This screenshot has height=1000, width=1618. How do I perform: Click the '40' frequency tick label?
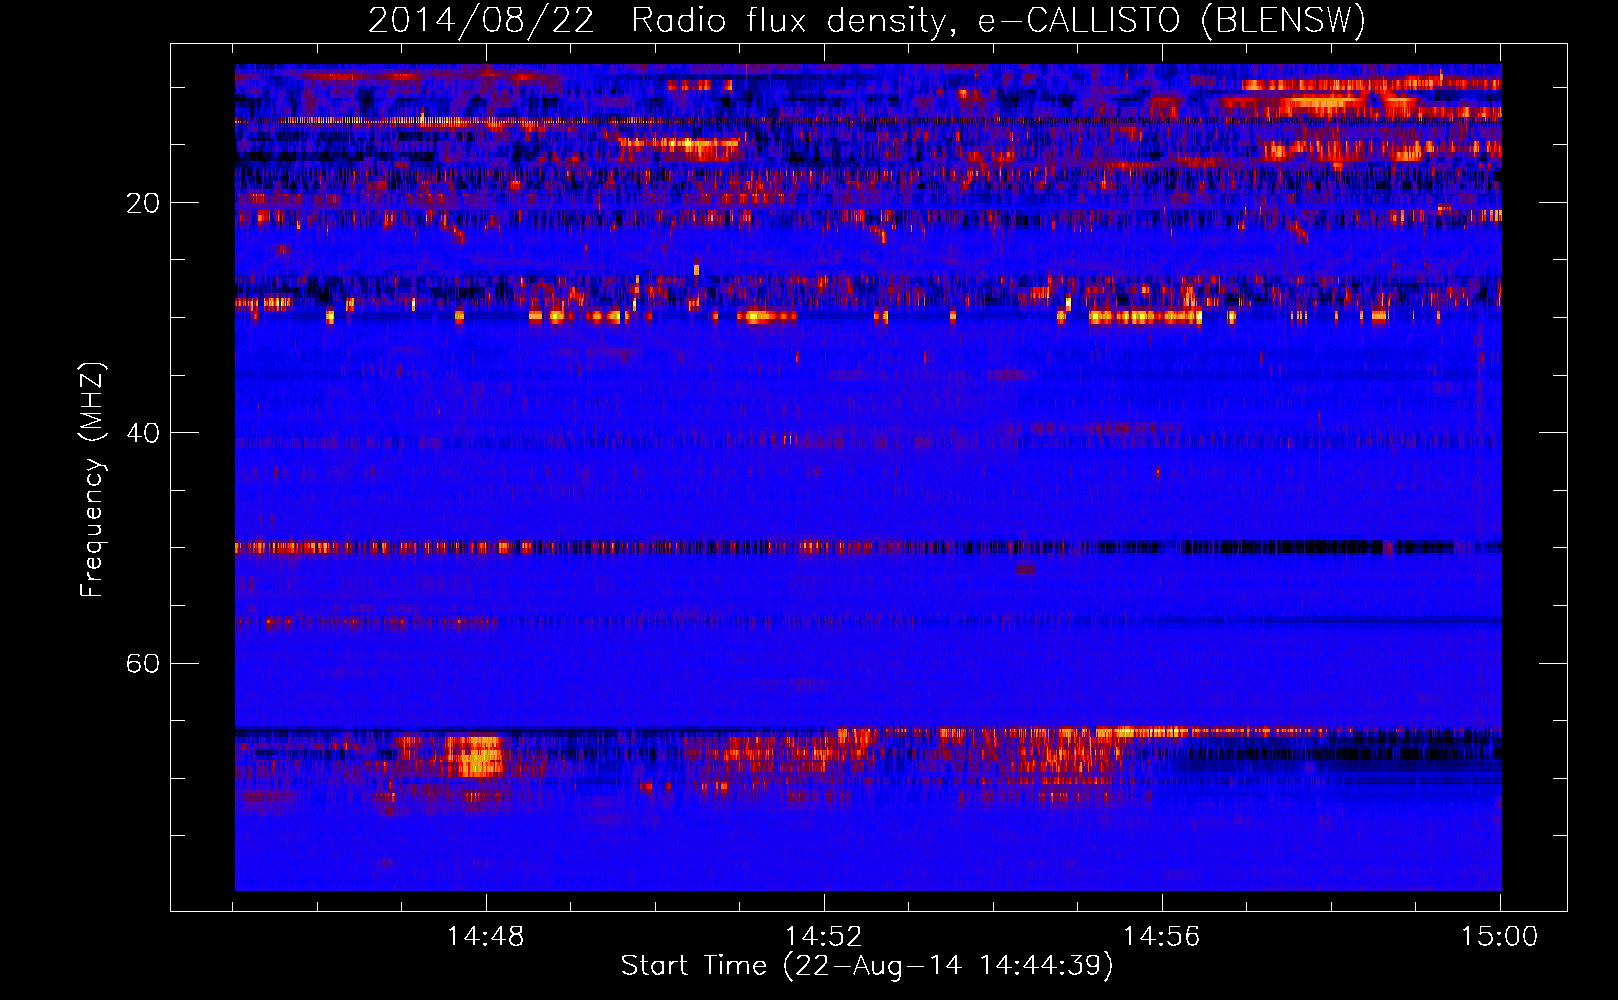pyautogui.click(x=143, y=433)
